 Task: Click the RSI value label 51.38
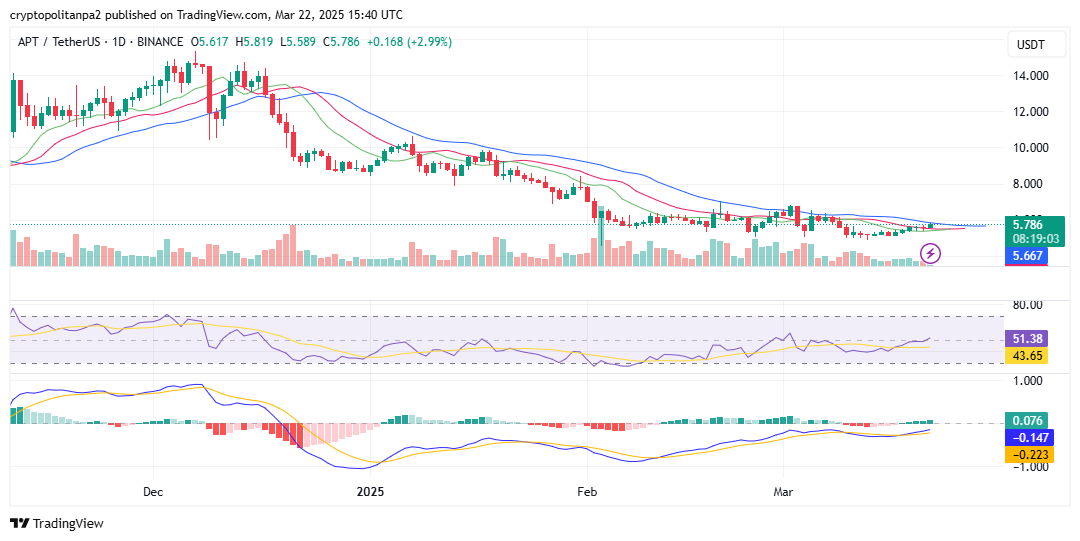pyautogui.click(x=1026, y=338)
